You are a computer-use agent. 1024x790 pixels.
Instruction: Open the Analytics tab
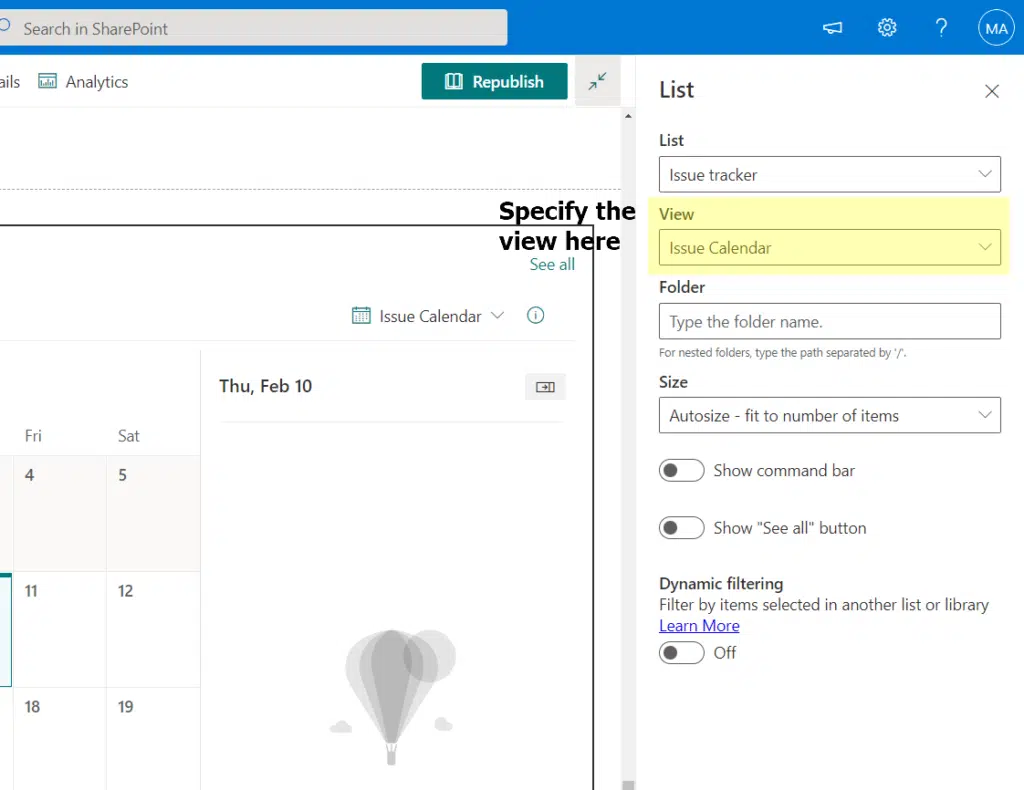point(84,82)
